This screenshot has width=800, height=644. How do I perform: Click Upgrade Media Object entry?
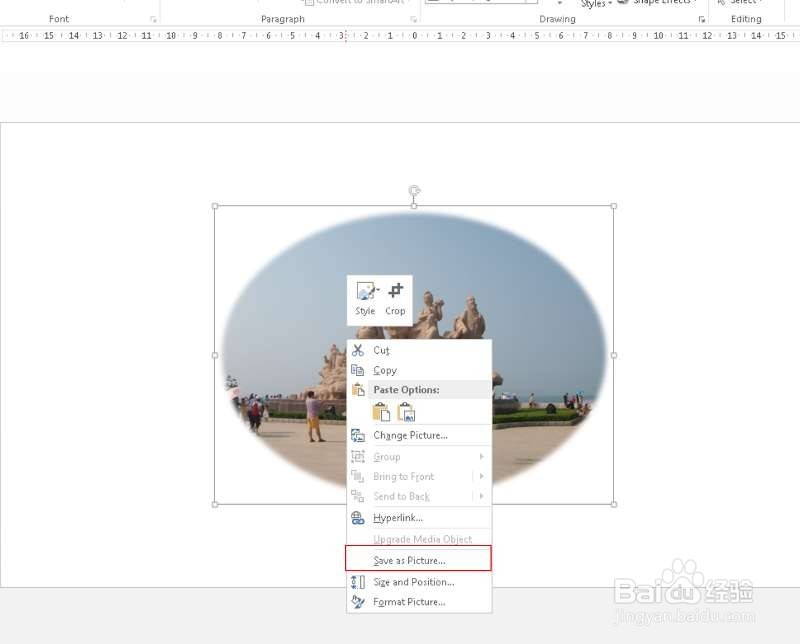(x=419, y=539)
